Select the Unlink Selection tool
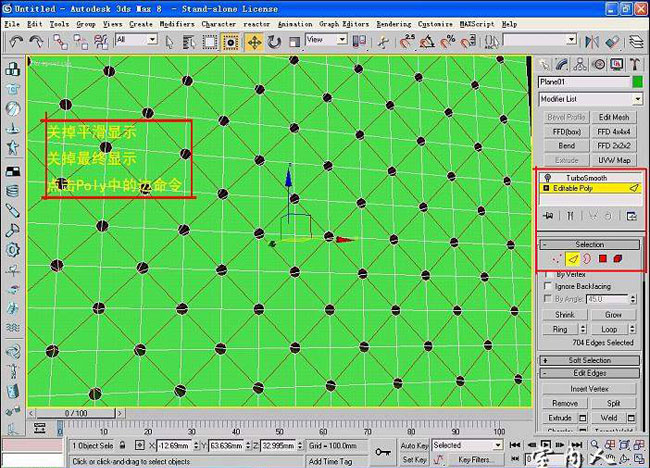This screenshot has height=468, width=650. tap(80, 42)
